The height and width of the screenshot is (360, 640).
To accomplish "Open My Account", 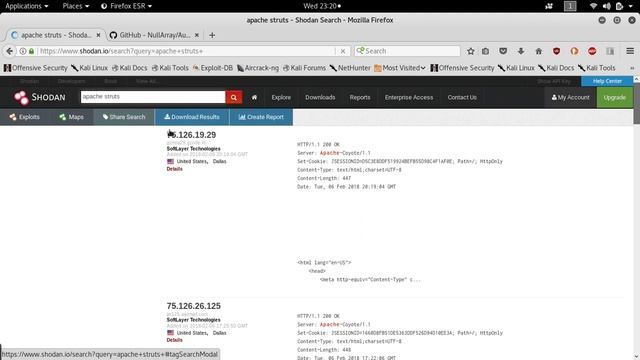I will (x=571, y=98).
